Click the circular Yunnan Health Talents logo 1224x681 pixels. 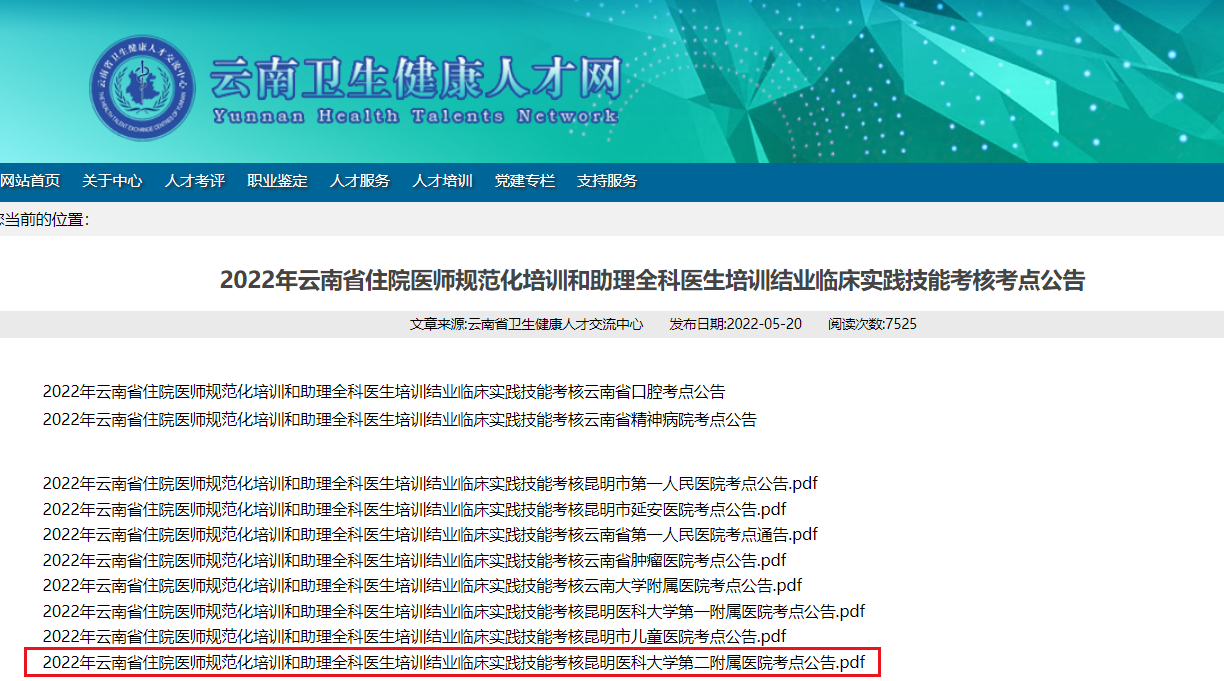pos(142,88)
